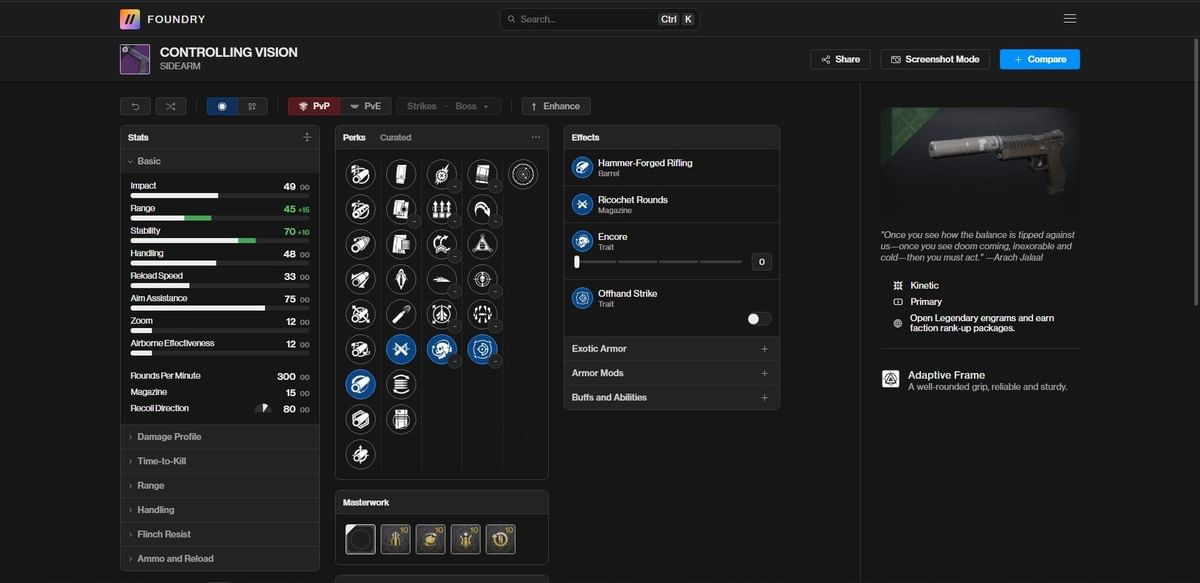Open Screenshot Mode
Image resolution: width=1200 pixels, height=583 pixels.
point(935,59)
